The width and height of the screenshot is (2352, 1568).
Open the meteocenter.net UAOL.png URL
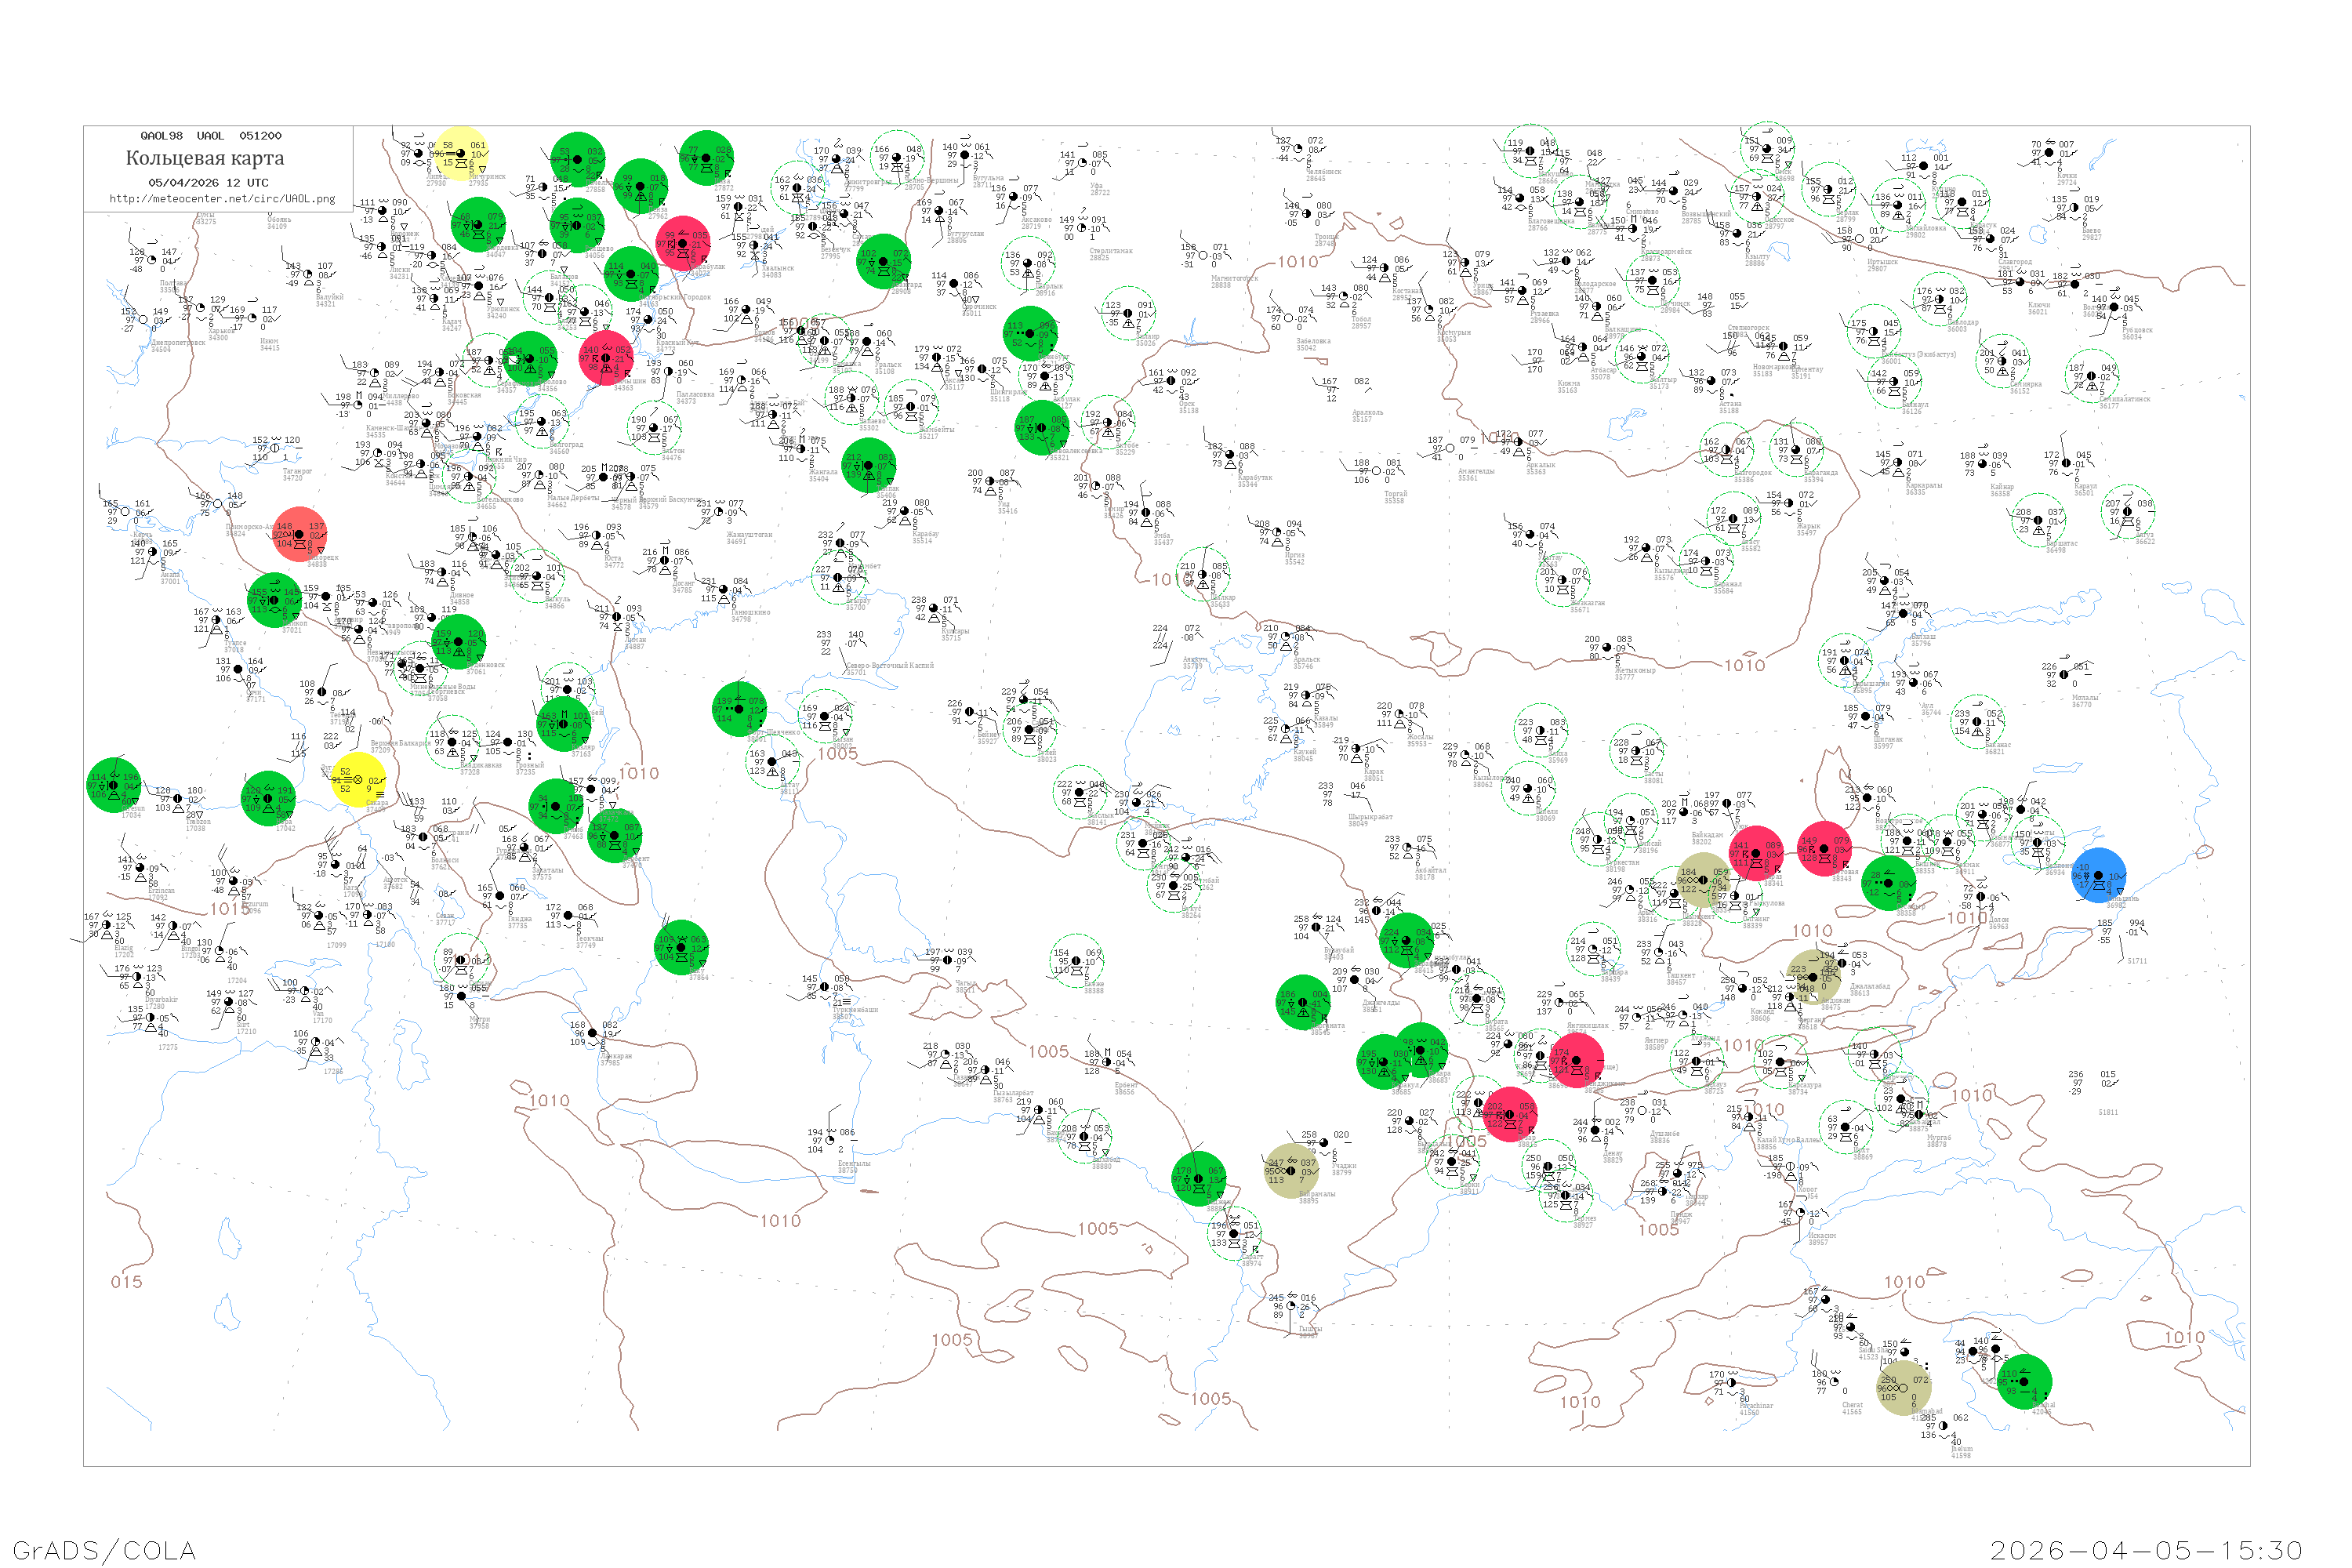click(x=222, y=199)
